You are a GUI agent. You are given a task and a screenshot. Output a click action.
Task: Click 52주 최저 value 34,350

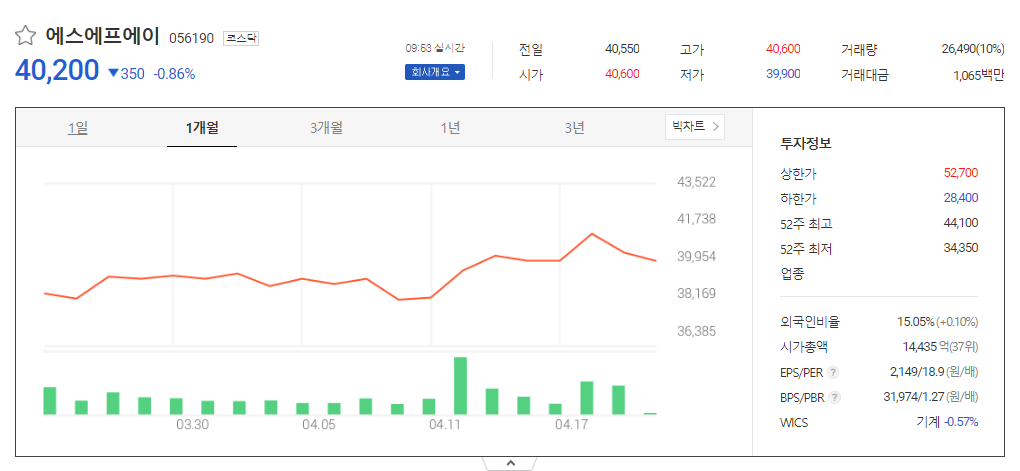click(x=961, y=248)
